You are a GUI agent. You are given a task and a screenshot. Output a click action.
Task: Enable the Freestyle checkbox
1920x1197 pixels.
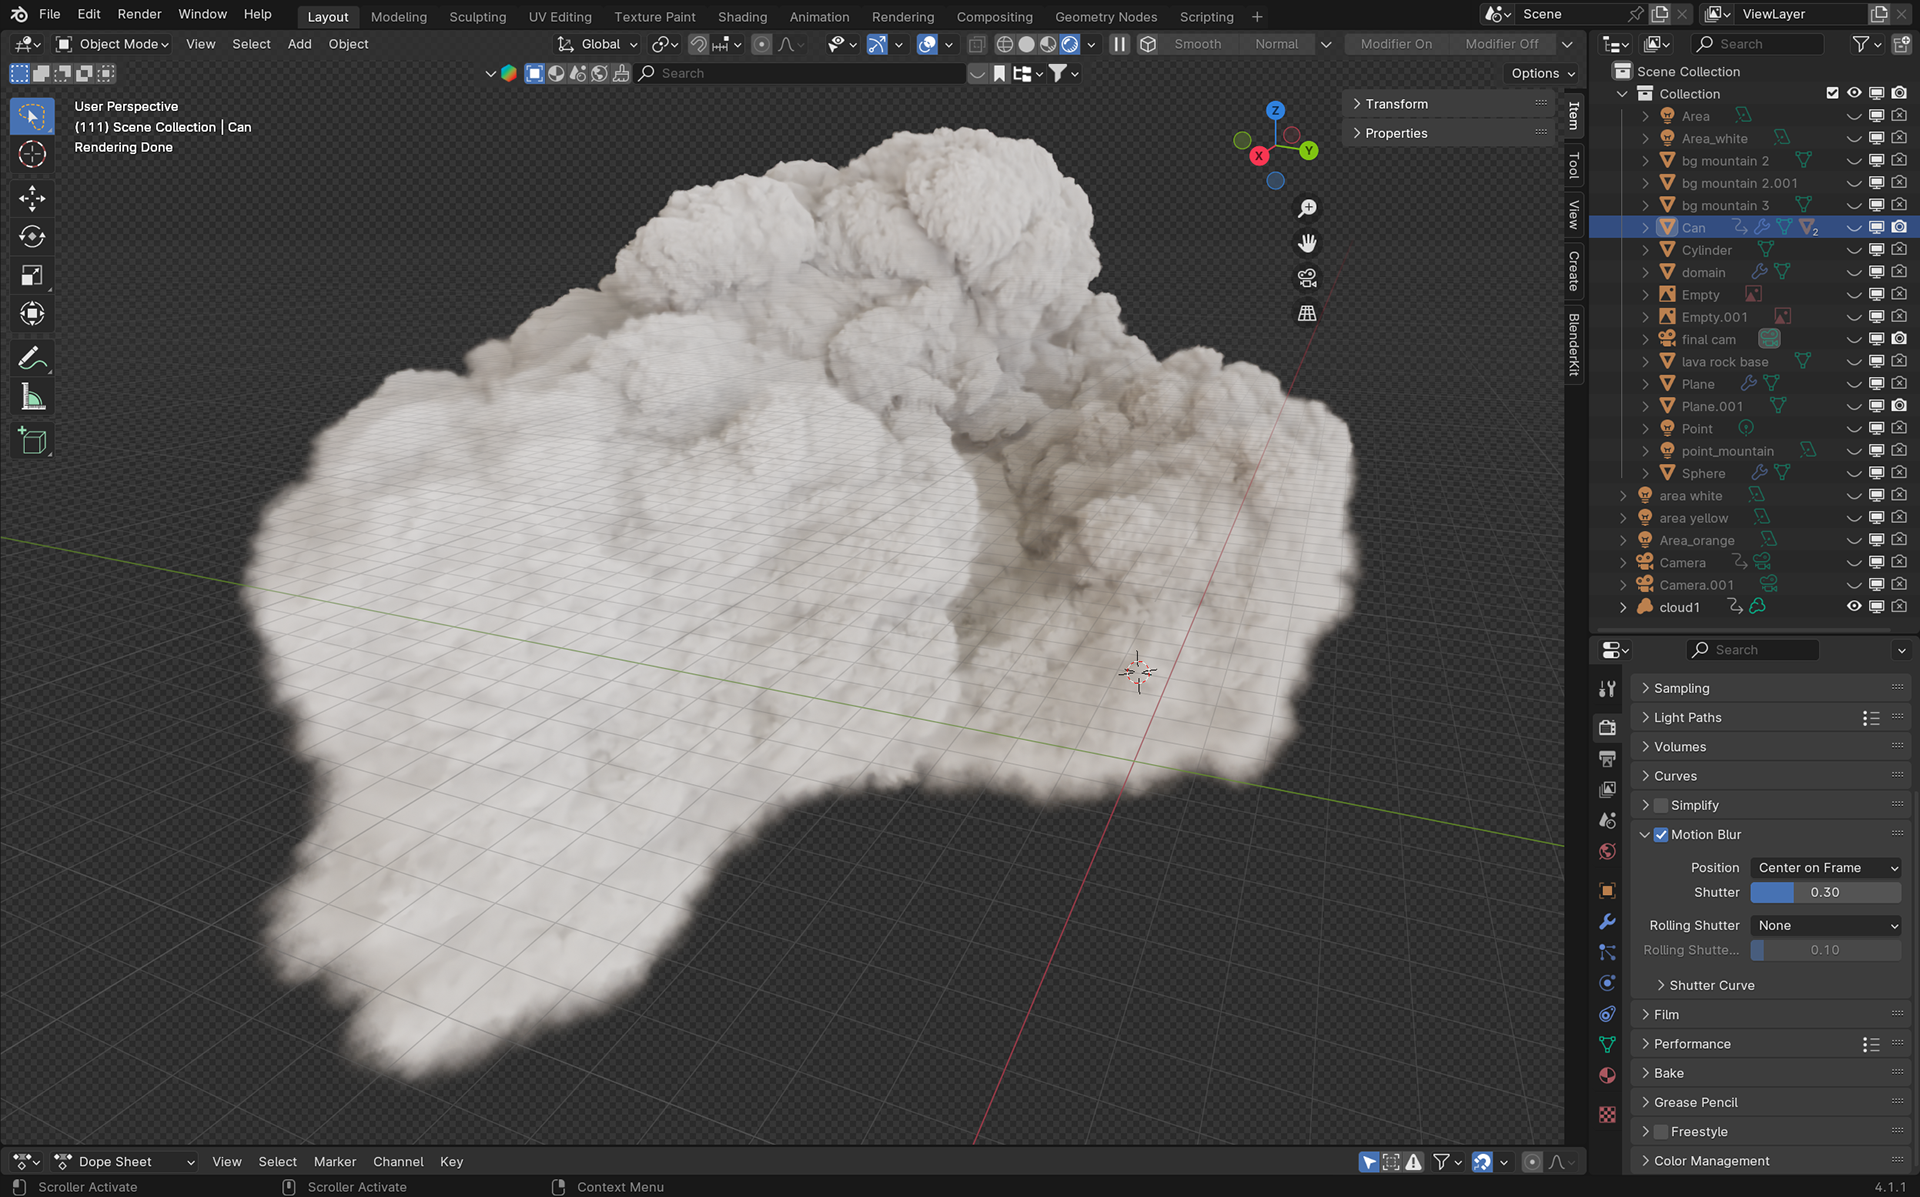point(1661,1132)
